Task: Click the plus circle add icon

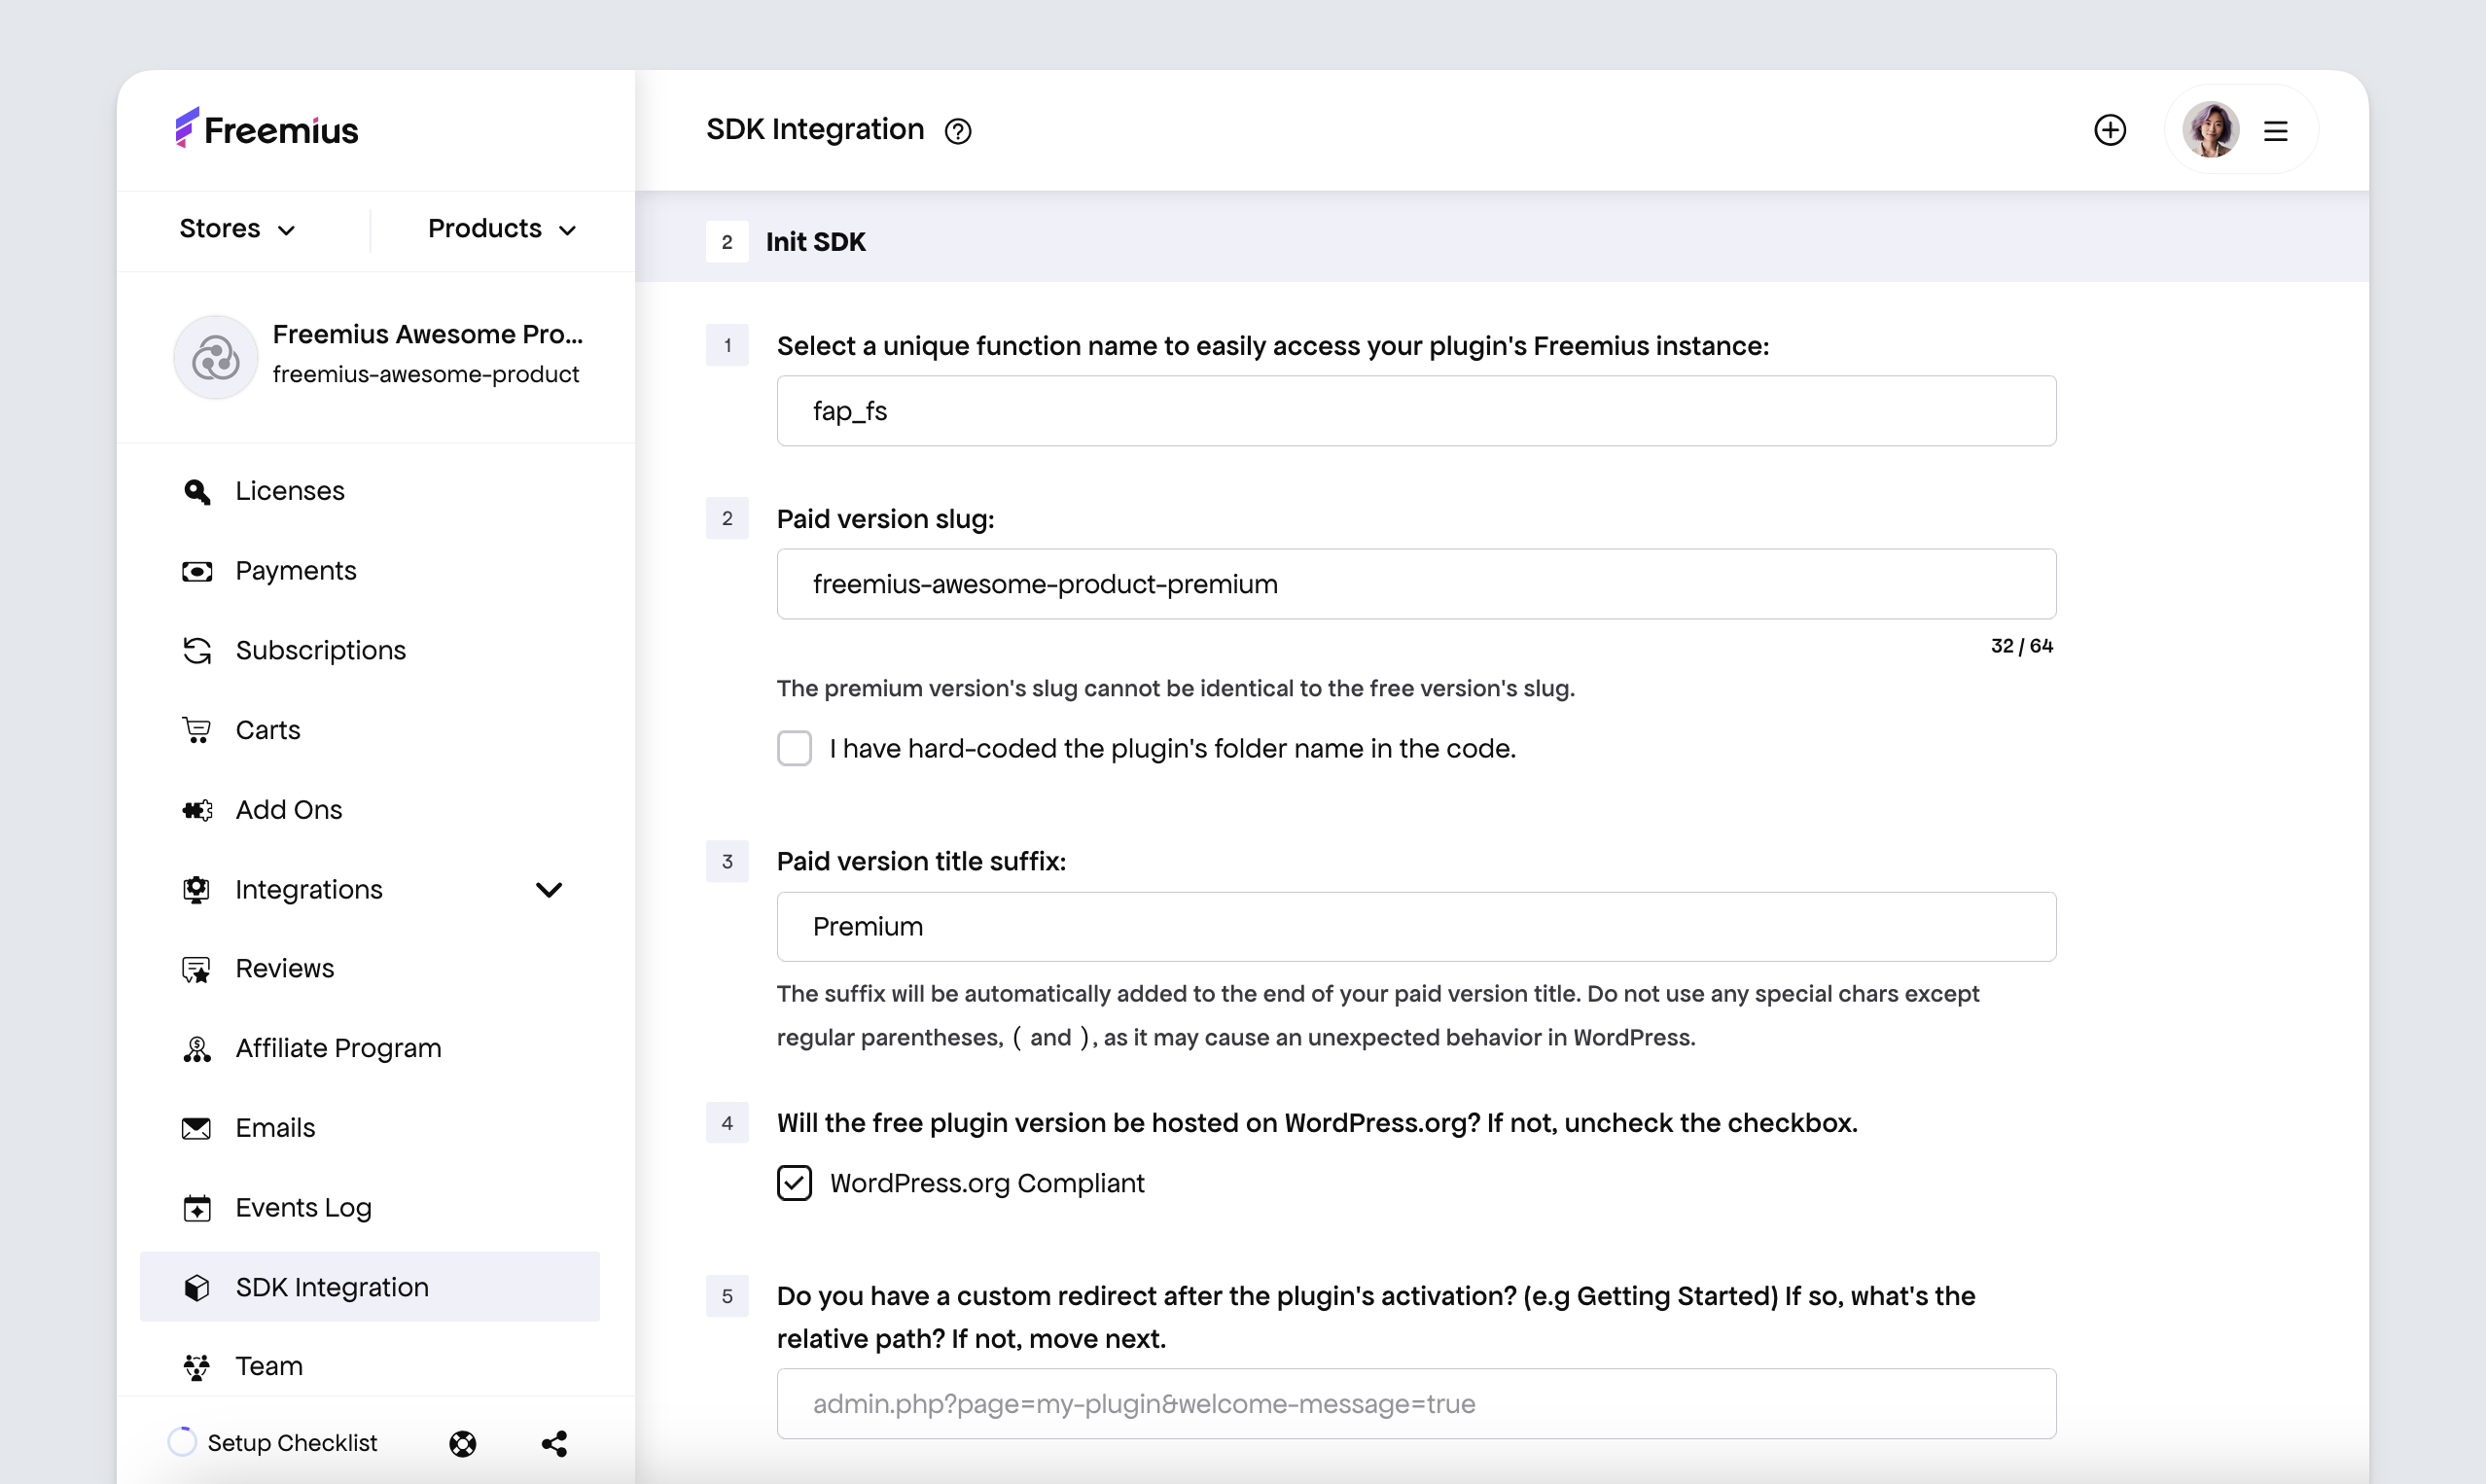Action: click(x=2110, y=130)
